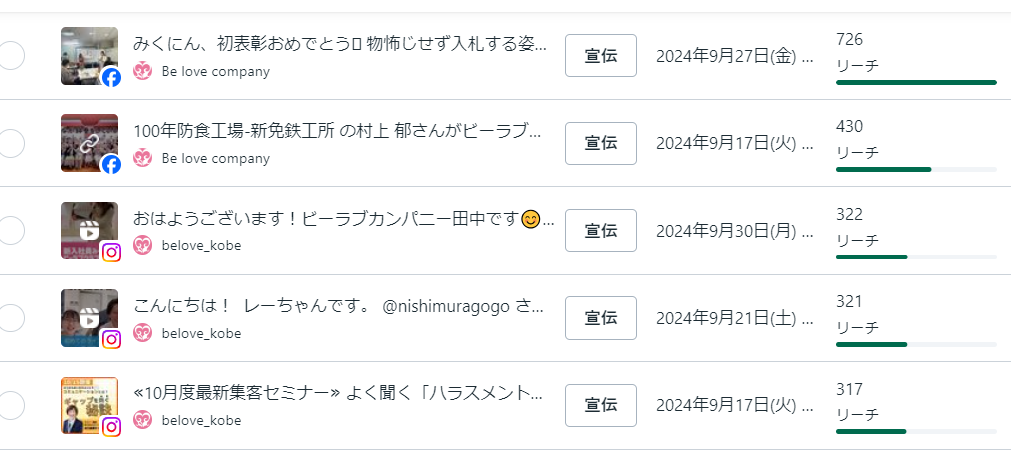Screen dimensions: 1011x455
Task: Open the link thumbnail of 村上 郁さん post
Action: [x=90, y=143]
